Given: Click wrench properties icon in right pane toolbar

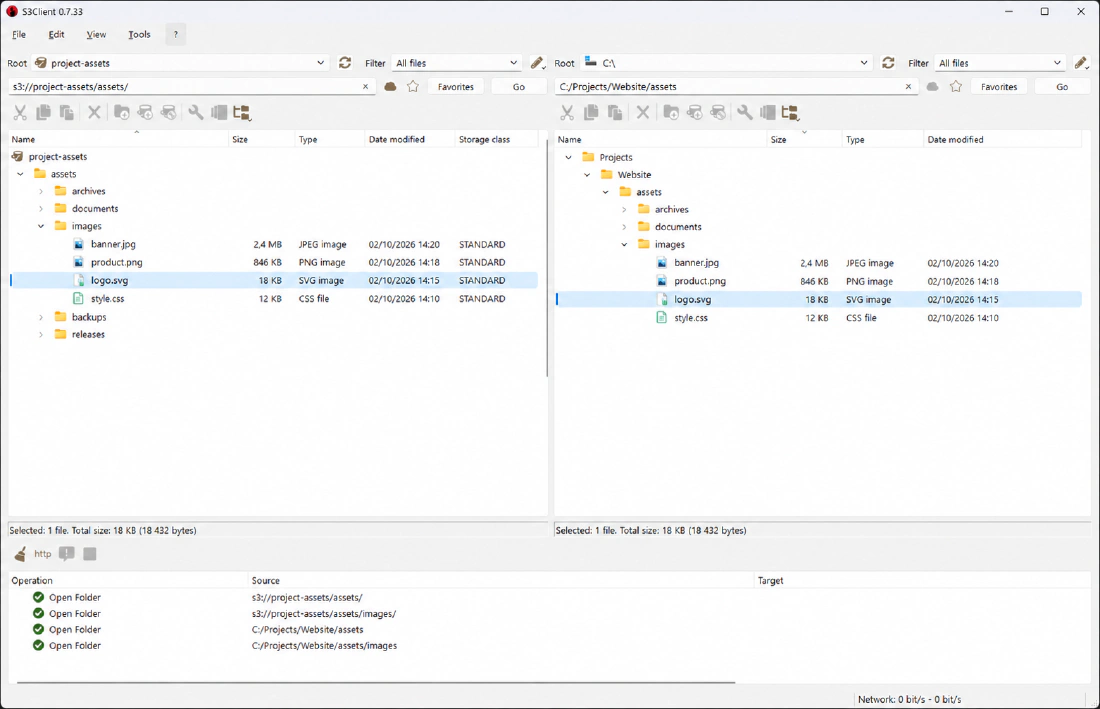Looking at the screenshot, I should (x=744, y=112).
